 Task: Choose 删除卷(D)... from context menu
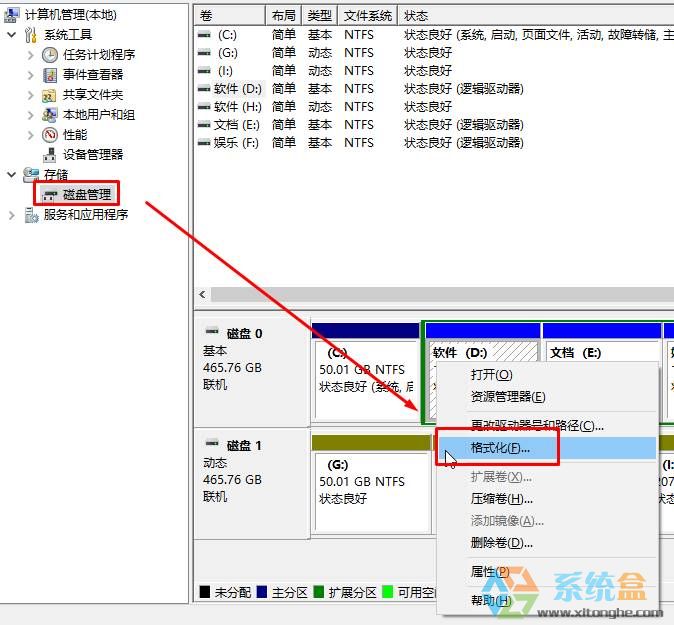547,543
